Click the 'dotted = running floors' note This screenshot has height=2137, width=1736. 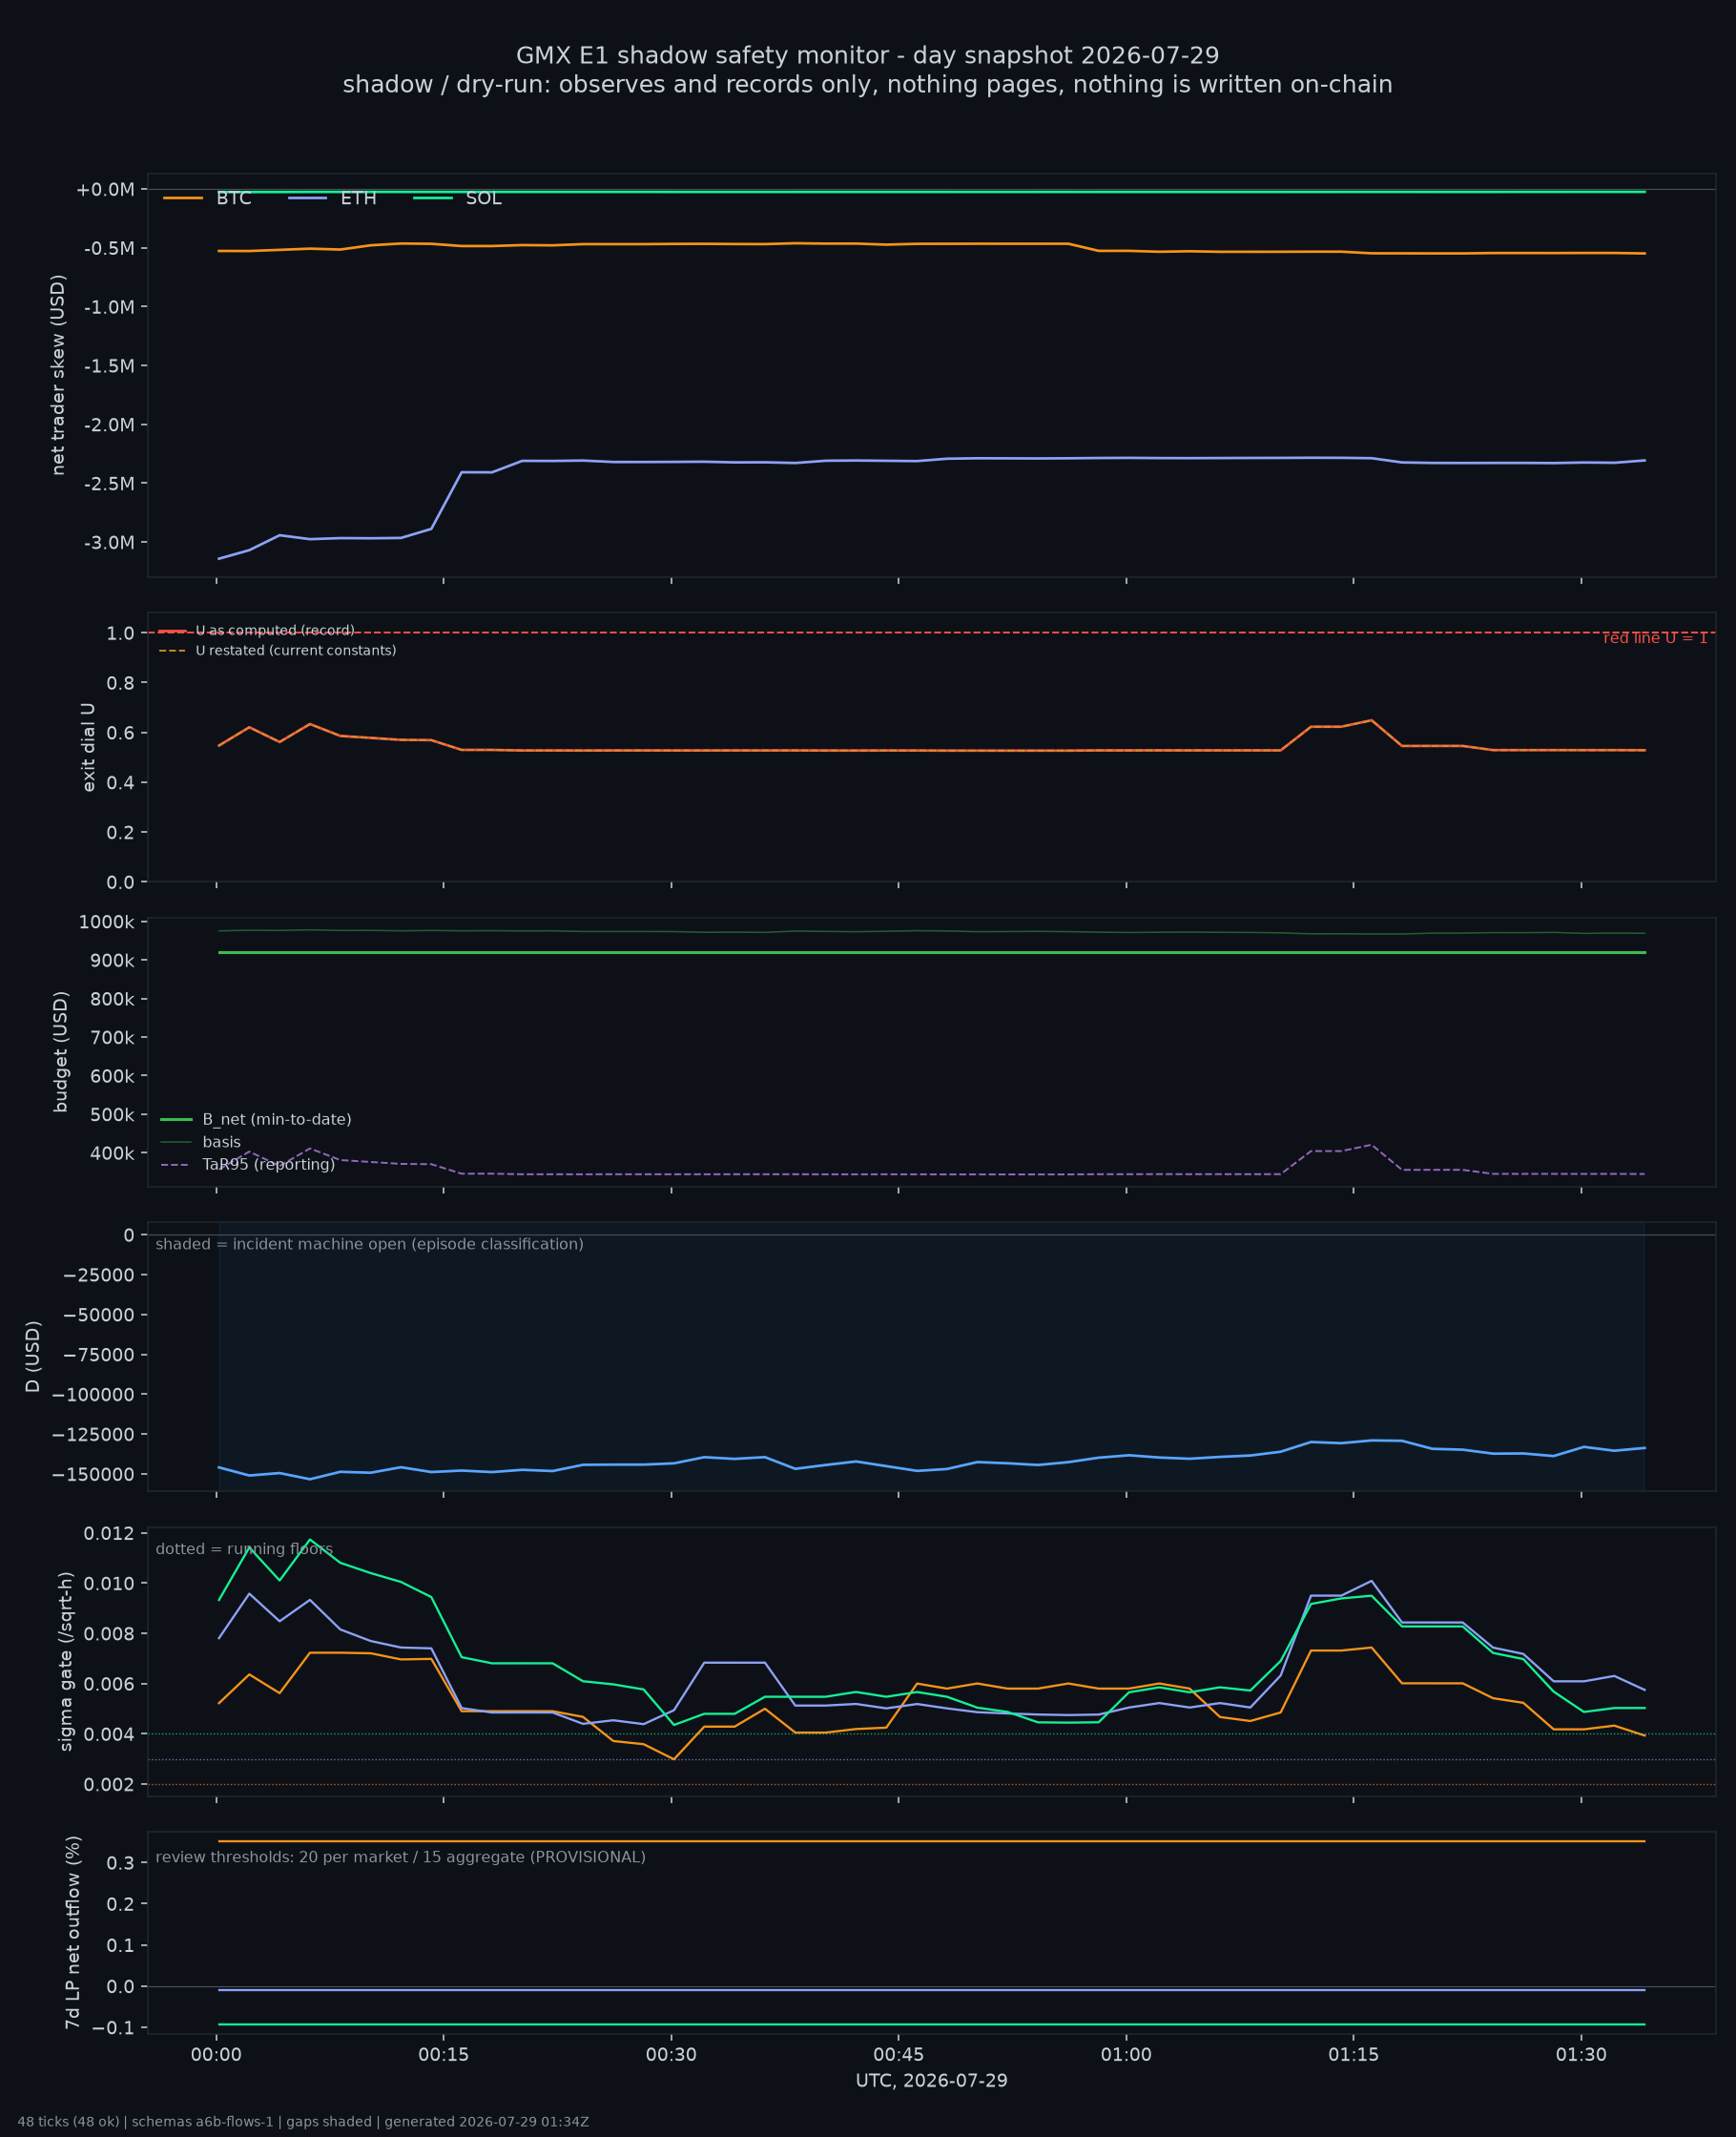(244, 1549)
